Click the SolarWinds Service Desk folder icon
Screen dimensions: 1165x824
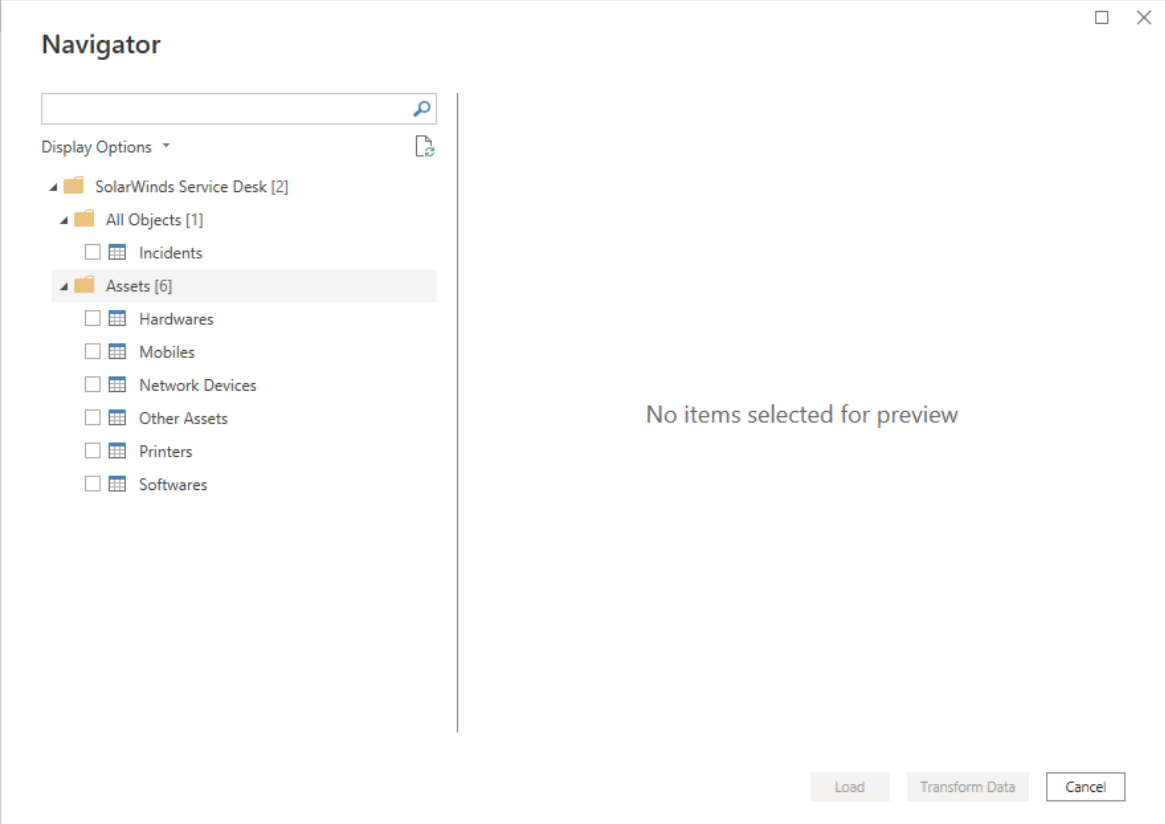point(73,187)
